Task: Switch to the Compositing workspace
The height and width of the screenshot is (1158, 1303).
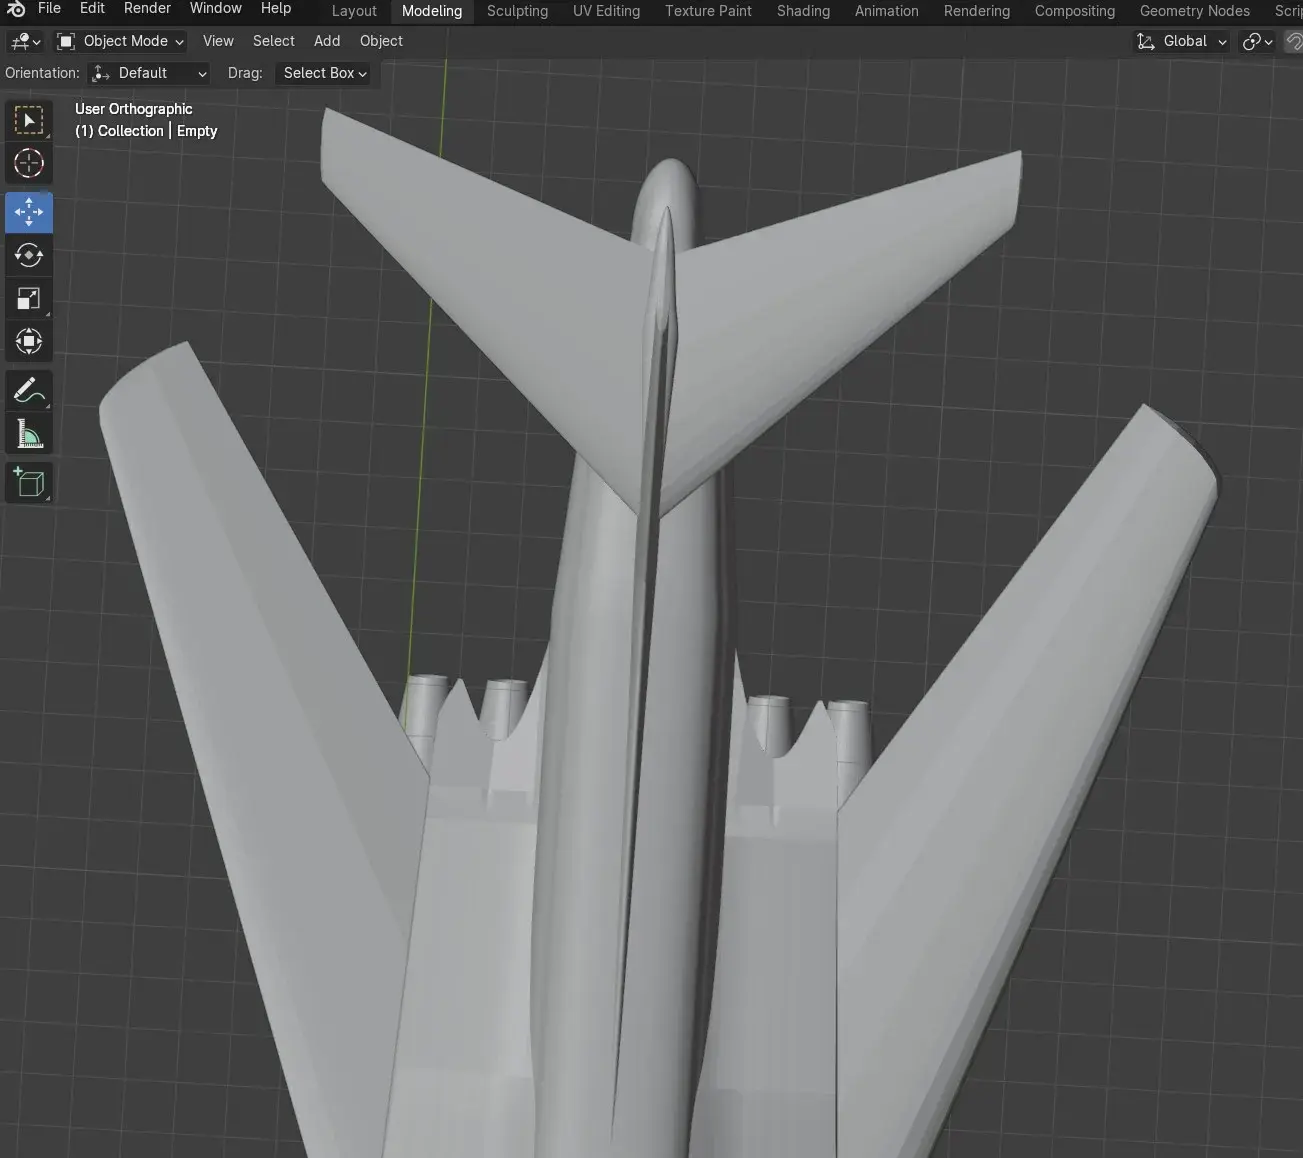Action: click(x=1075, y=11)
